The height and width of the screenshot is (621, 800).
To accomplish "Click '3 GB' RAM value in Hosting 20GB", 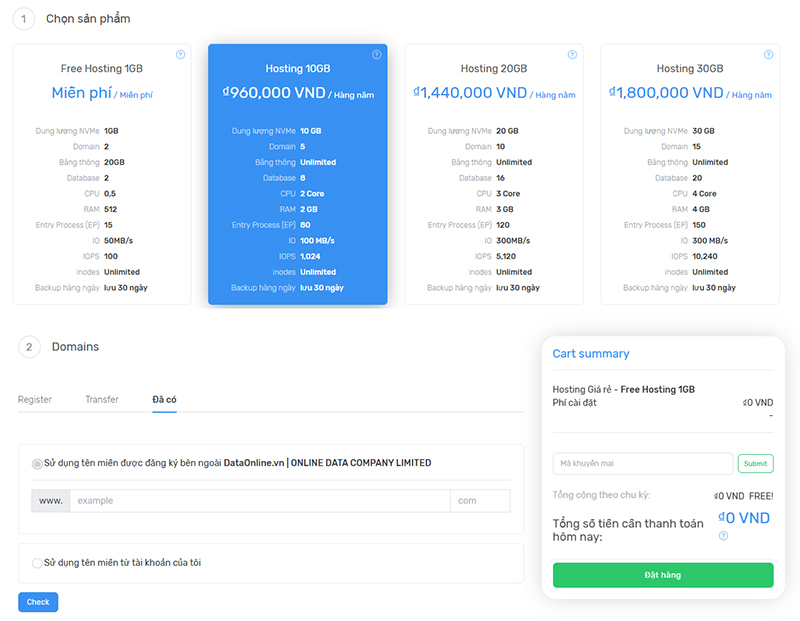I will [505, 209].
